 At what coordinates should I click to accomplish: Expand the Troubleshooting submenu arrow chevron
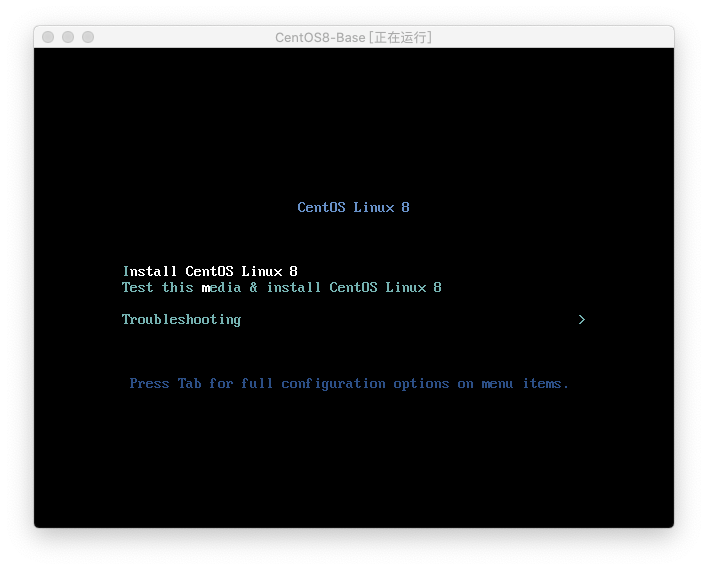tap(581, 319)
